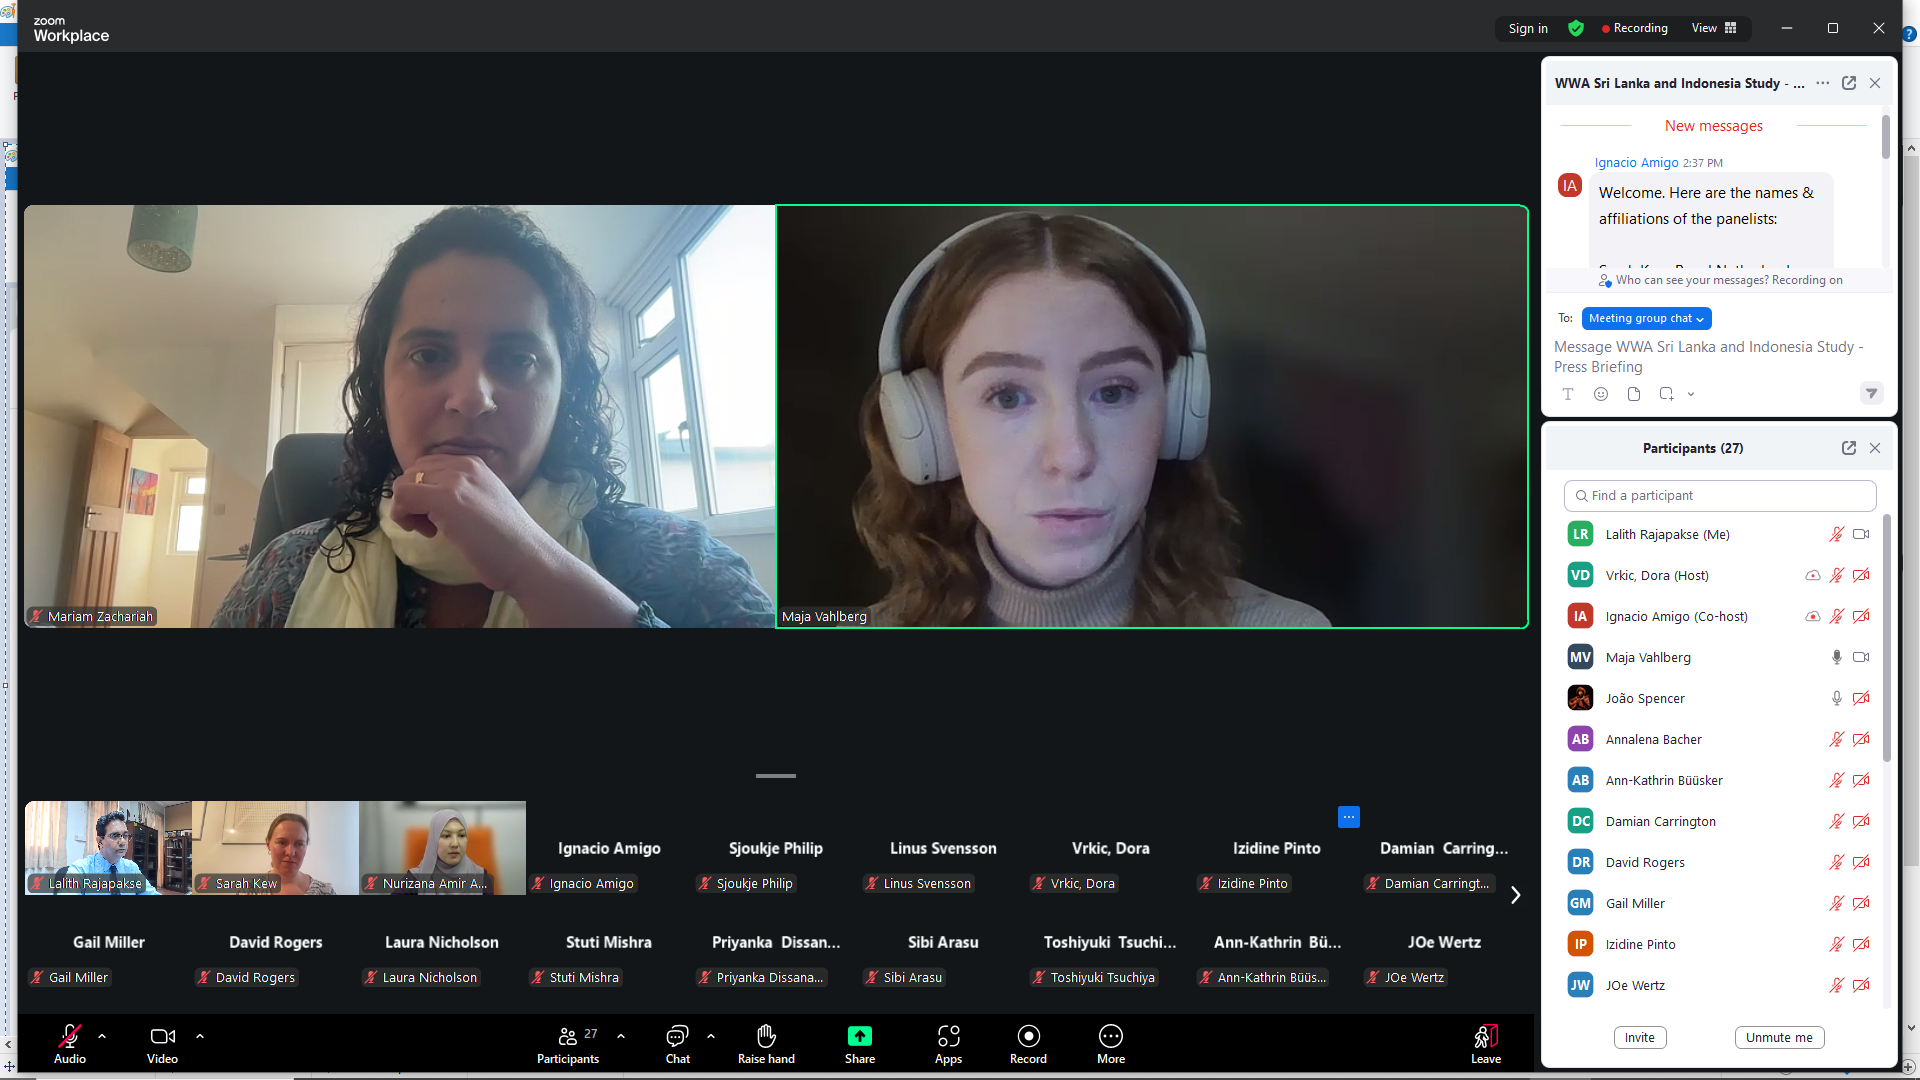Click the Invite button
Screen dimensions: 1920x1080
(1639, 1037)
